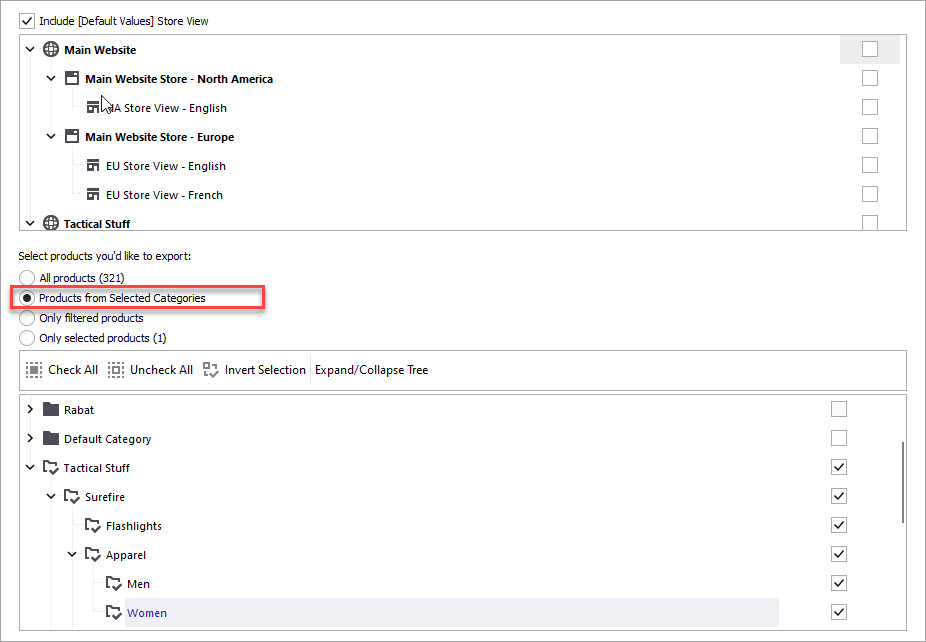
Task: Click the North America store icon
Action: coord(72,78)
